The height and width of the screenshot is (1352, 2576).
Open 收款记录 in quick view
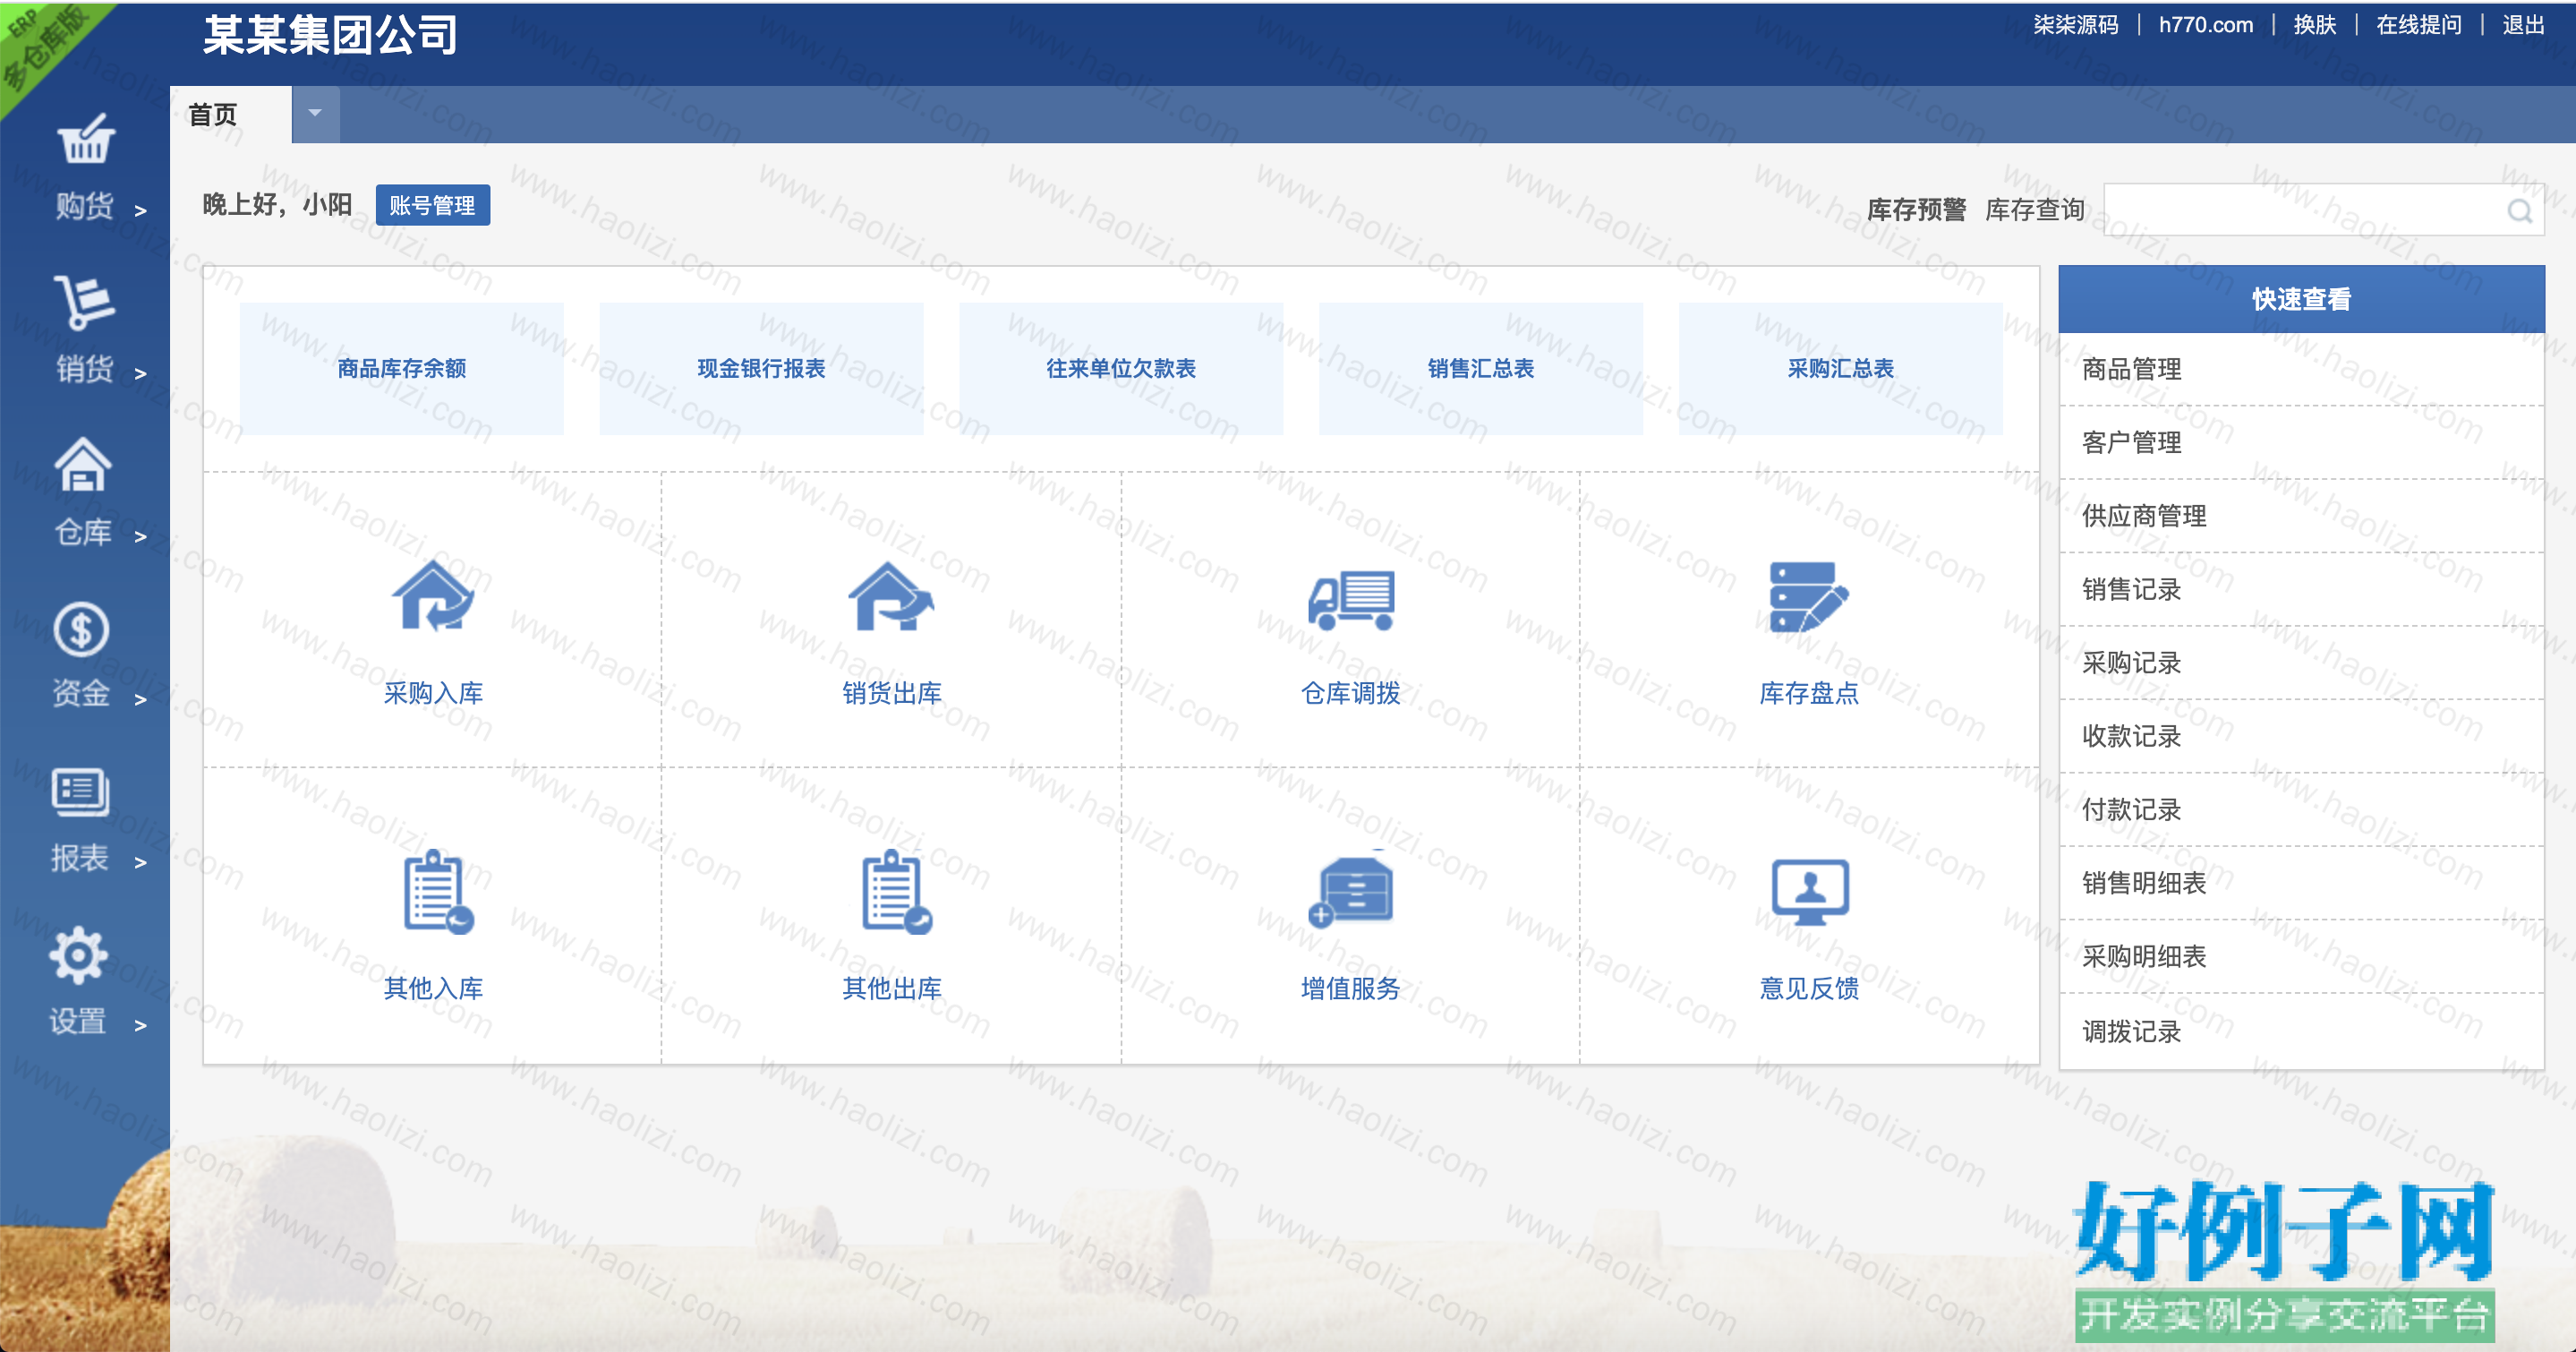[2301, 736]
